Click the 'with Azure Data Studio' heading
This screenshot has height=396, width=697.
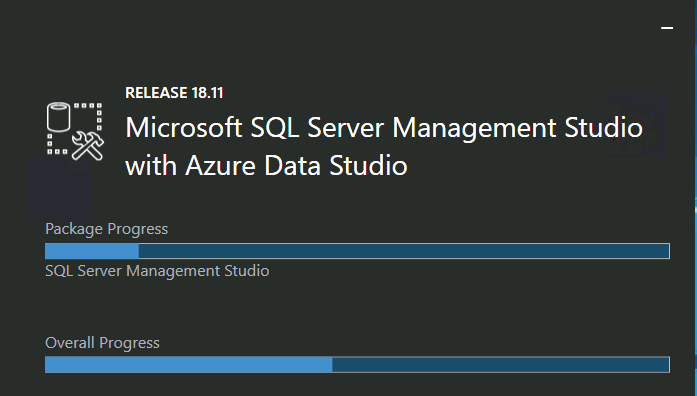tap(266, 166)
